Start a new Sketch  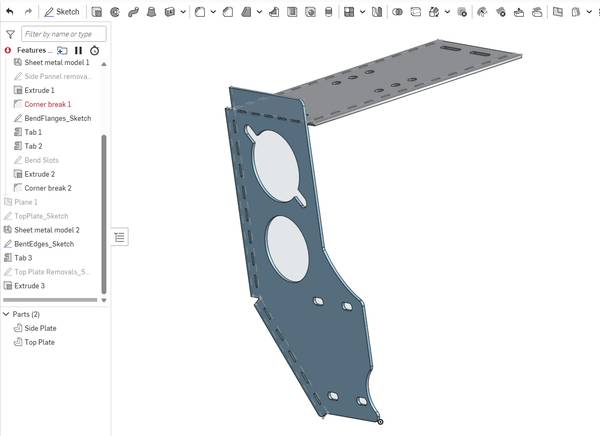coord(62,12)
